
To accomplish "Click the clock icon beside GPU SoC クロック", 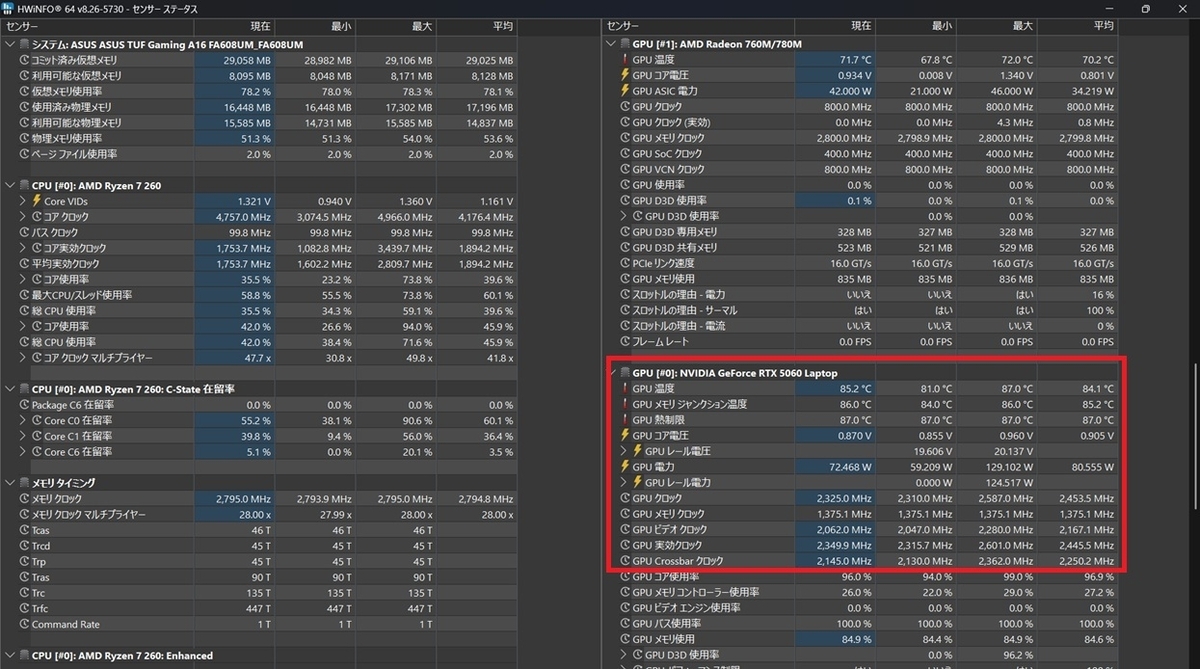I will [625, 154].
